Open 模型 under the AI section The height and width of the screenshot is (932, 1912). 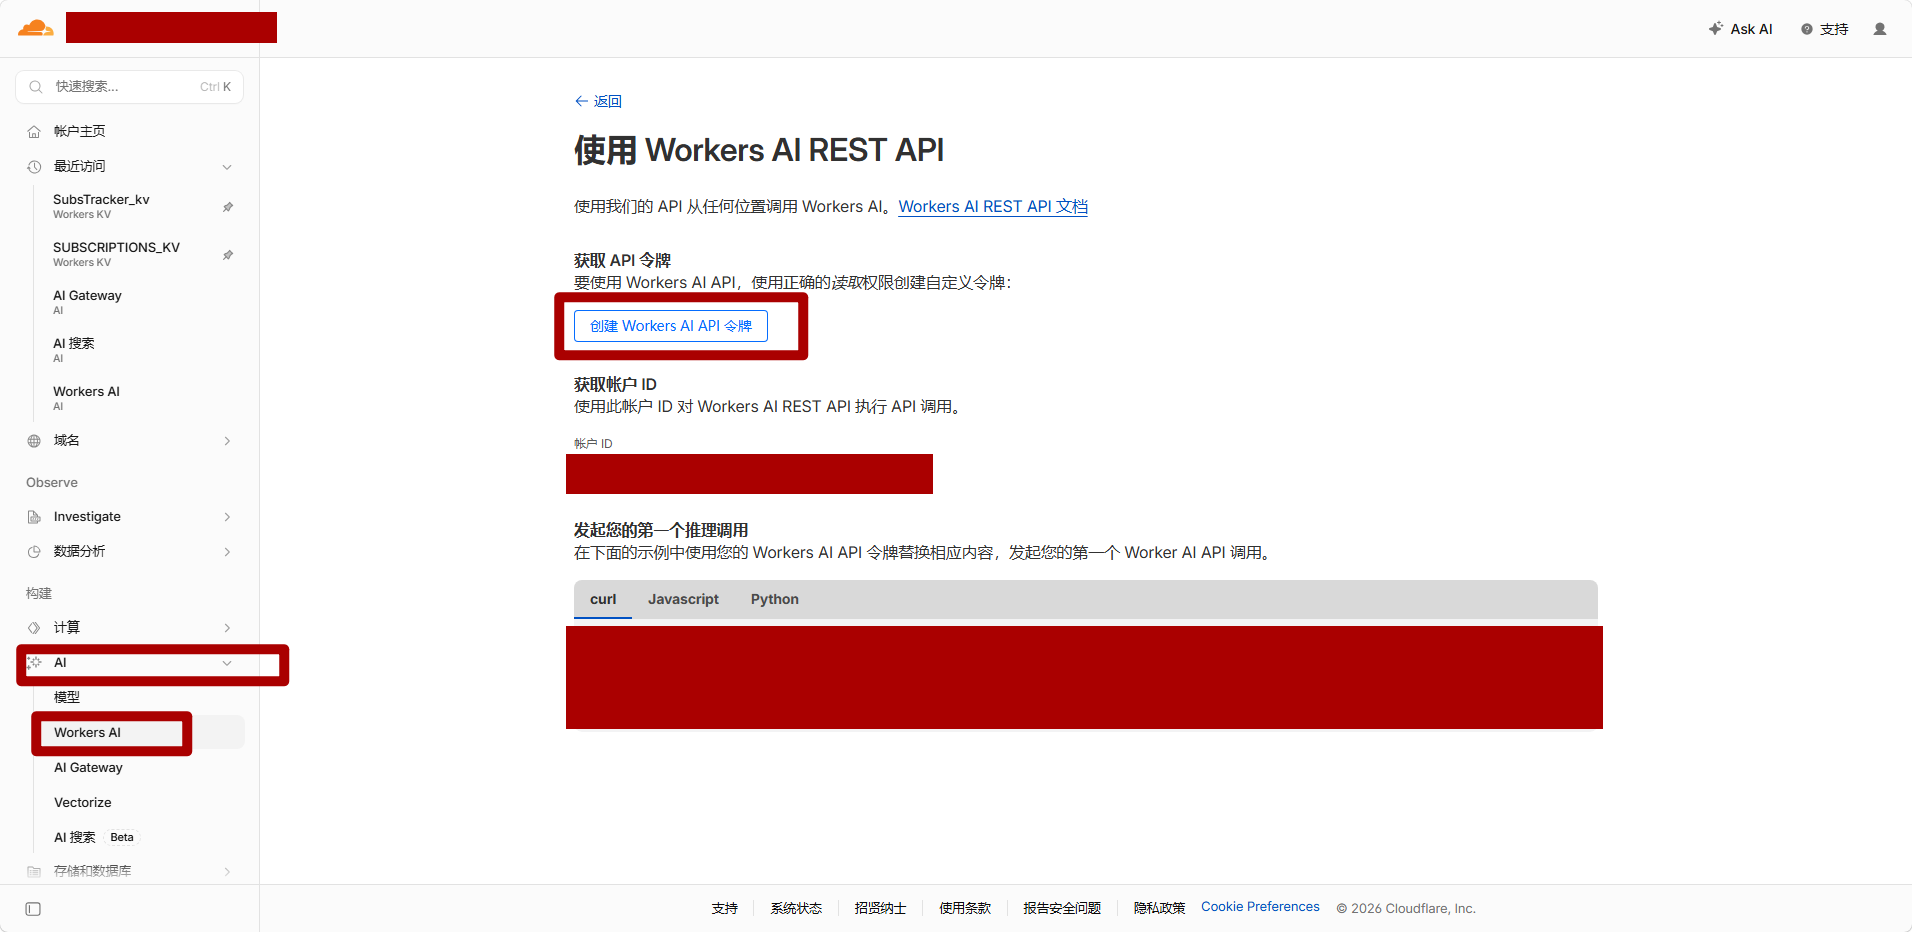coord(66,697)
